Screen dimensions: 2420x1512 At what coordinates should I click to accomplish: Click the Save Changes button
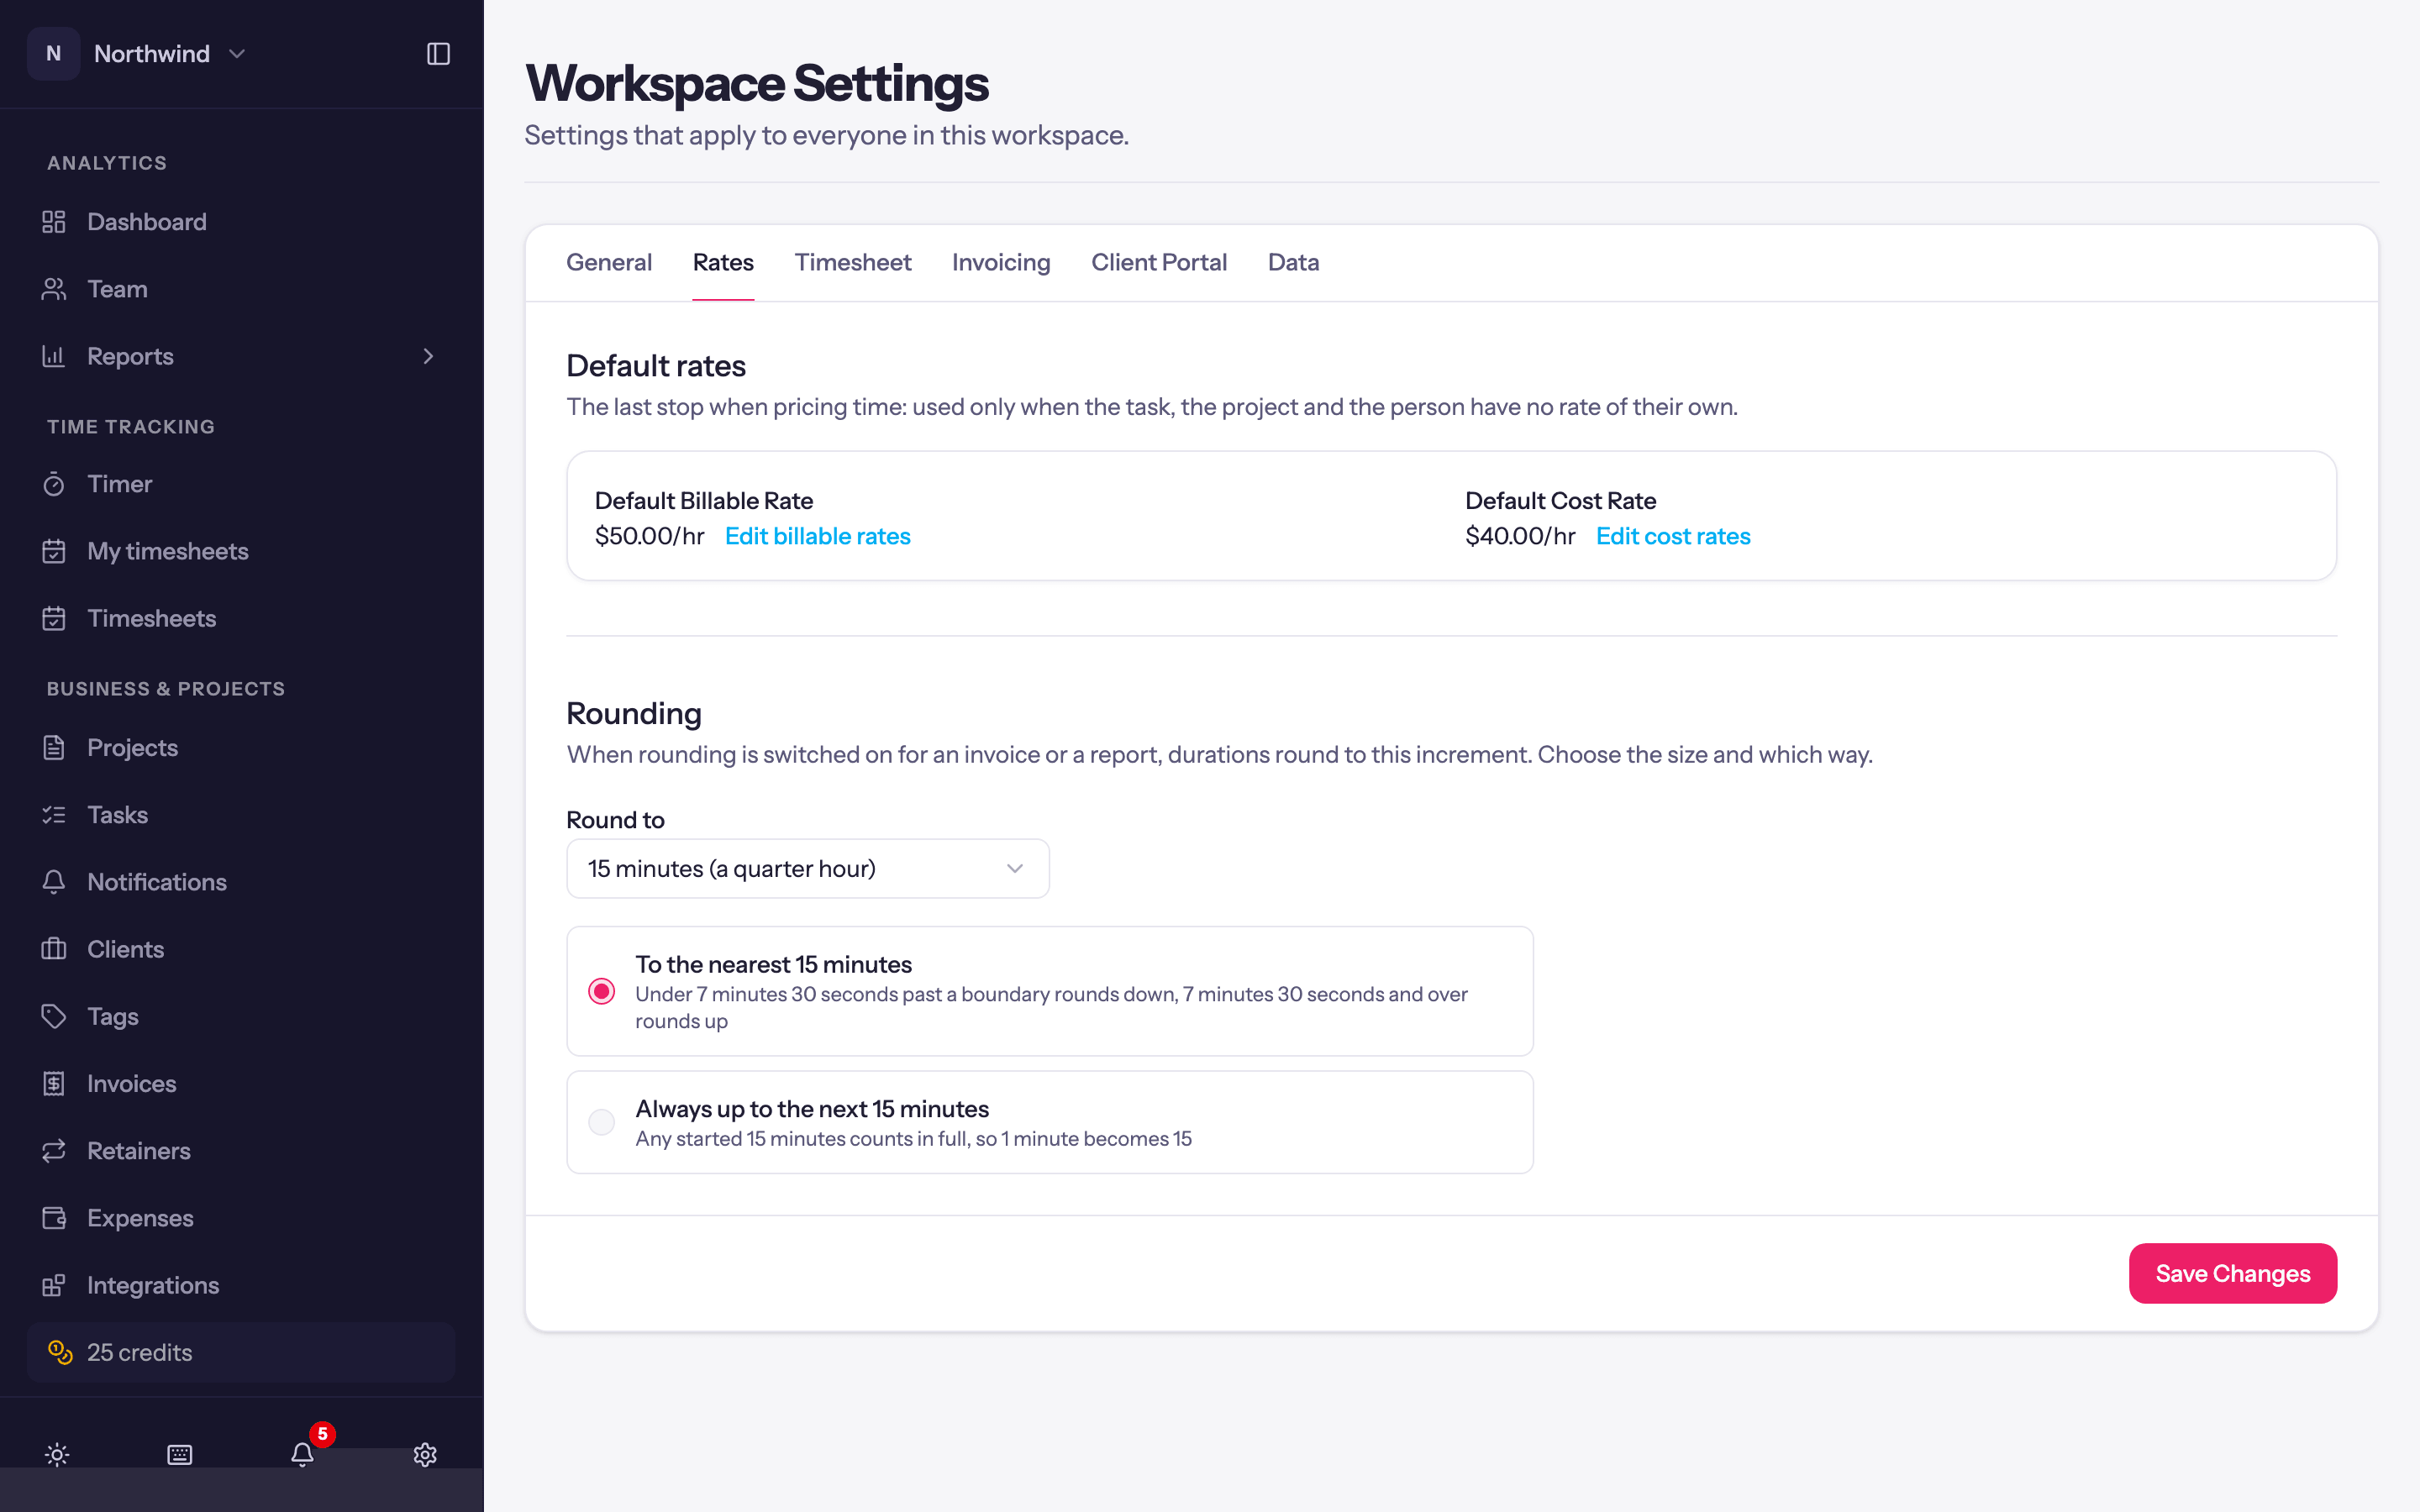[x=2232, y=1273]
